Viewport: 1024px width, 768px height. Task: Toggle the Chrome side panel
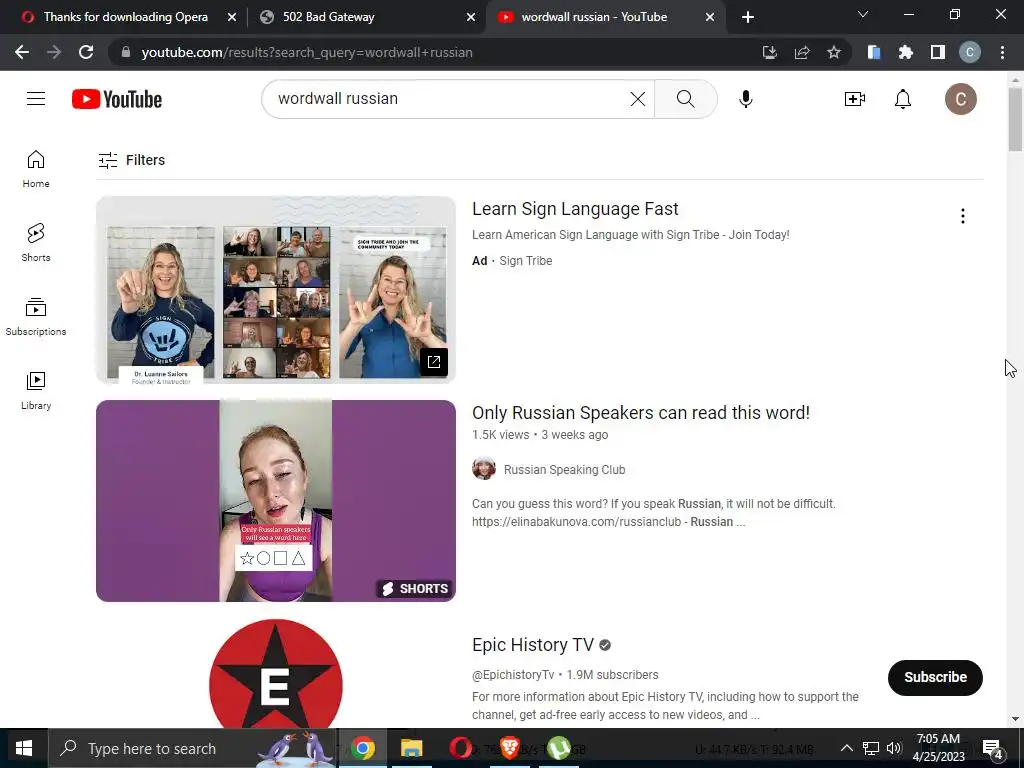click(x=937, y=52)
